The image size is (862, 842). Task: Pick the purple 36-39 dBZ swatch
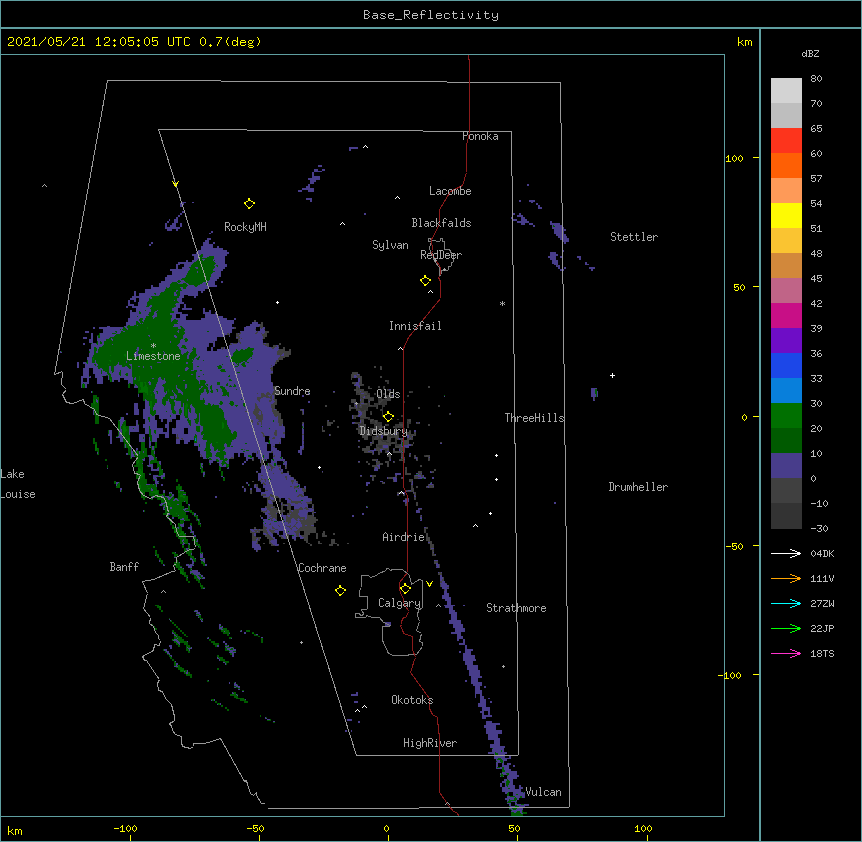point(786,341)
